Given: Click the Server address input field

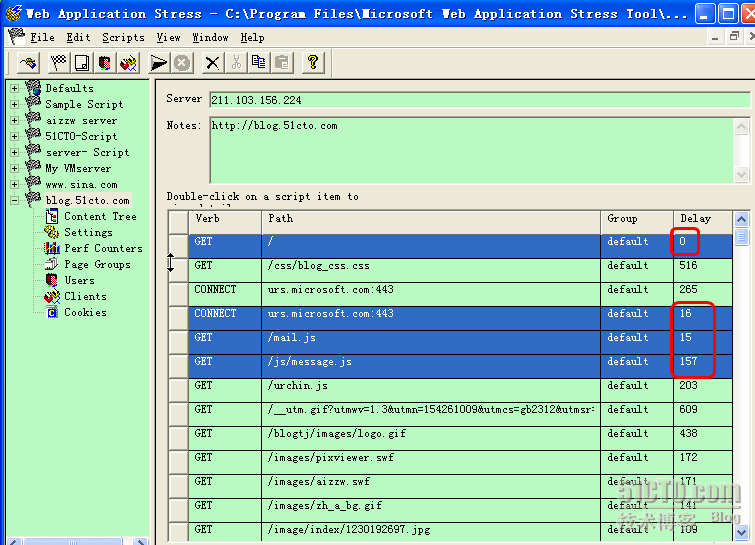Looking at the screenshot, I should pos(480,100).
